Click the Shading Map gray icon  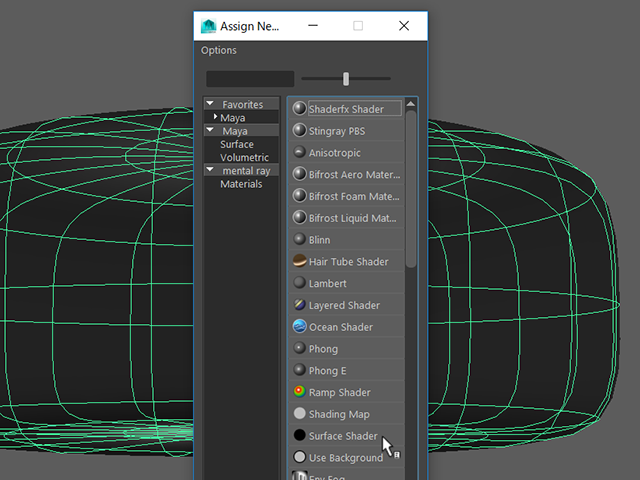pos(300,413)
